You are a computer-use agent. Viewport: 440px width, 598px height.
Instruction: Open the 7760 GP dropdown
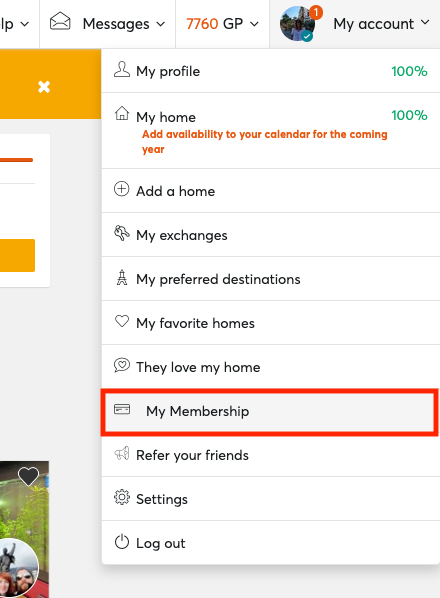coord(222,24)
